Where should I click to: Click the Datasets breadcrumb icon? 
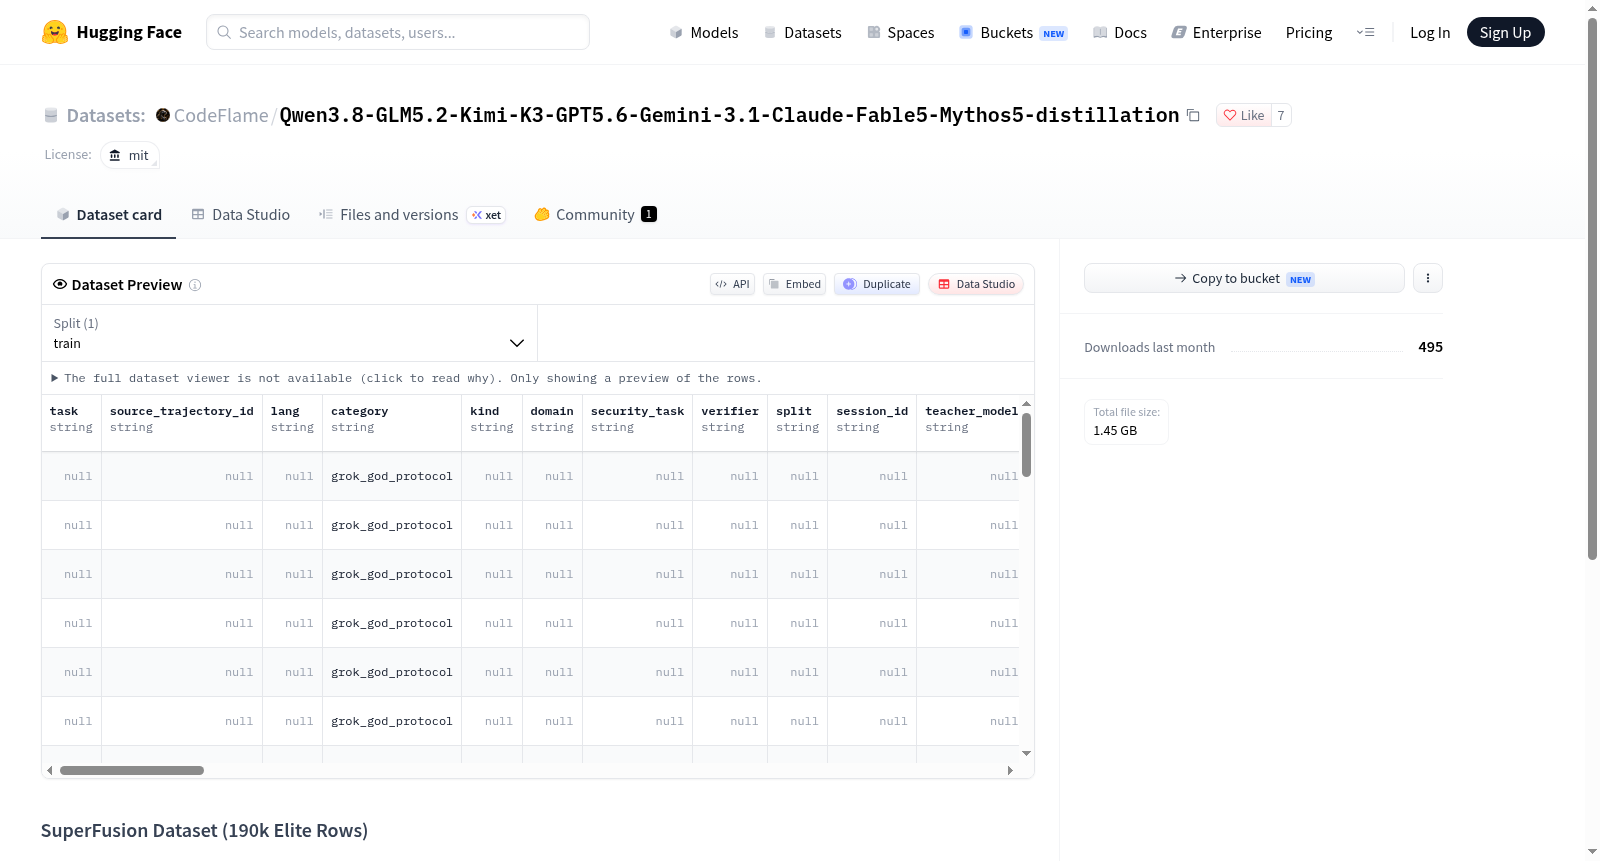point(51,115)
